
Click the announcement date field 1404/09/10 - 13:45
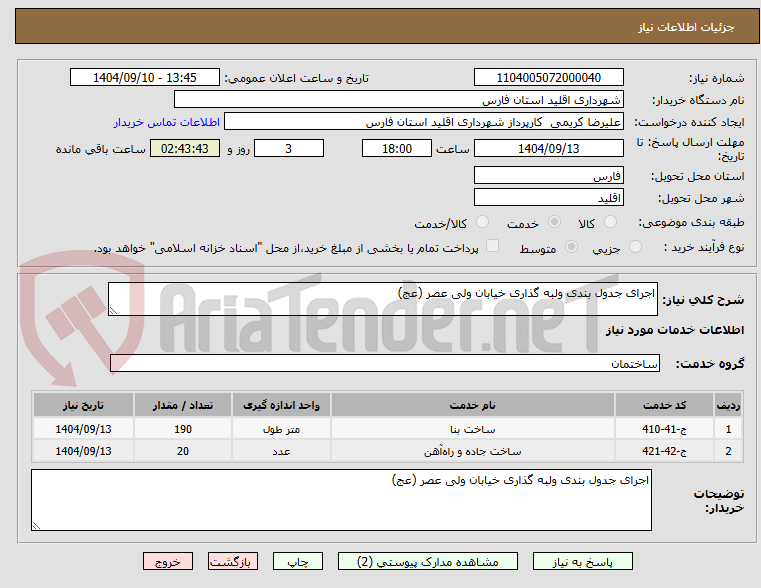(145, 77)
